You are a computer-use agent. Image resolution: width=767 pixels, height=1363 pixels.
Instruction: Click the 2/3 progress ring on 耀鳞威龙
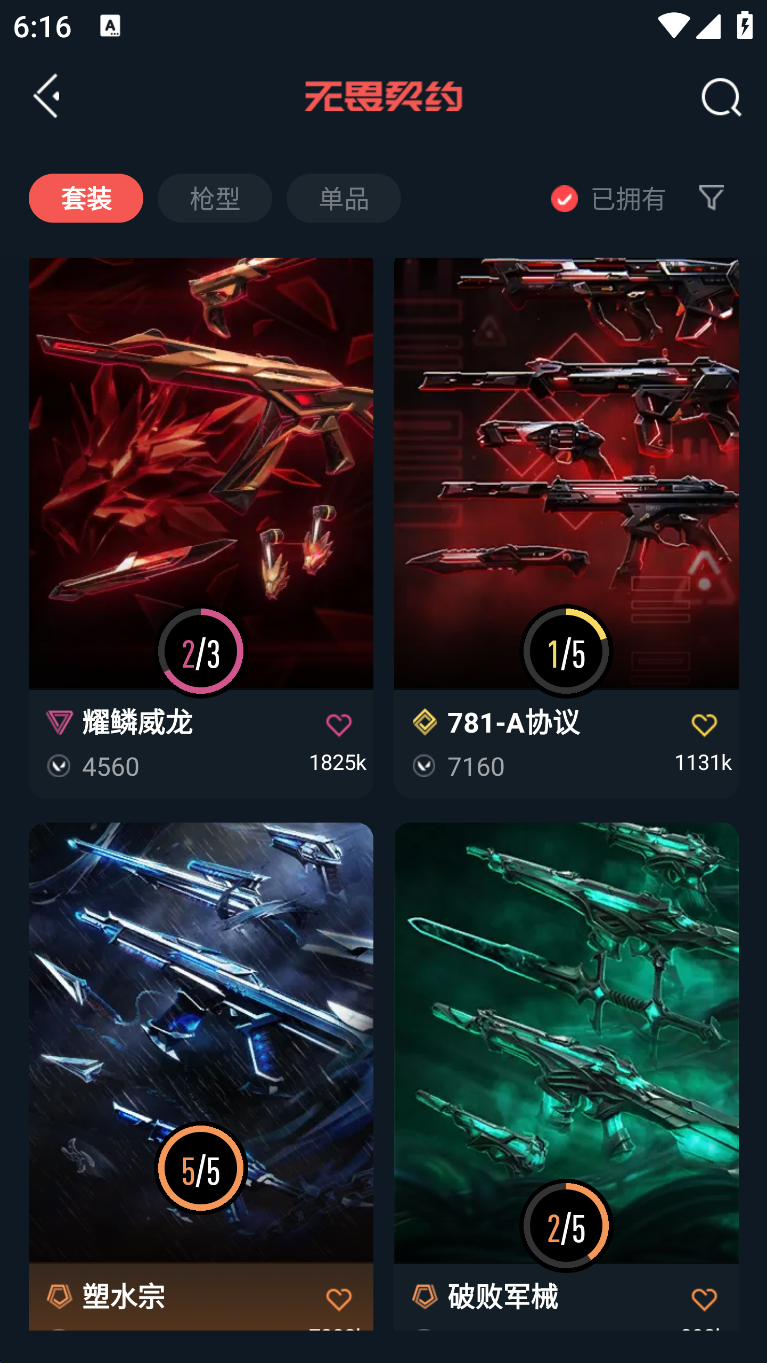coord(201,652)
